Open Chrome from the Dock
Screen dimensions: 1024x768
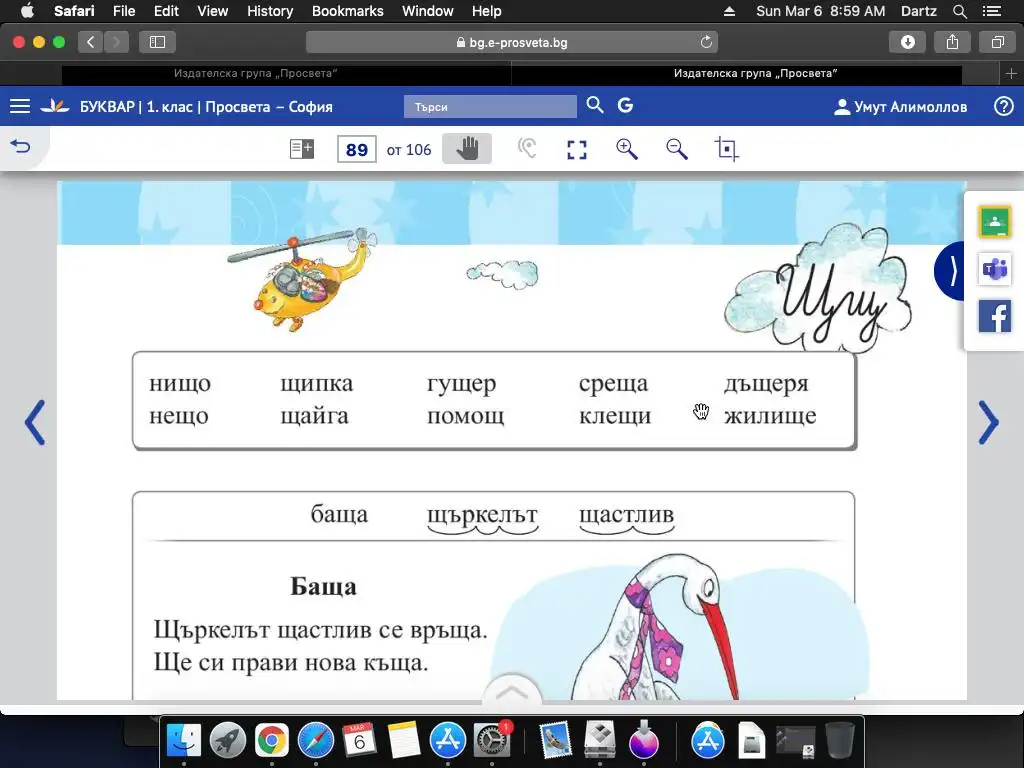(x=272, y=741)
